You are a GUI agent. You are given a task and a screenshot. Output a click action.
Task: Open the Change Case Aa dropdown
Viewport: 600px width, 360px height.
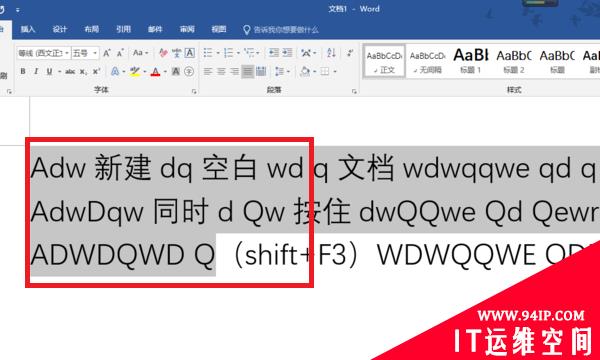pyautogui.click(x=140, y=53)
